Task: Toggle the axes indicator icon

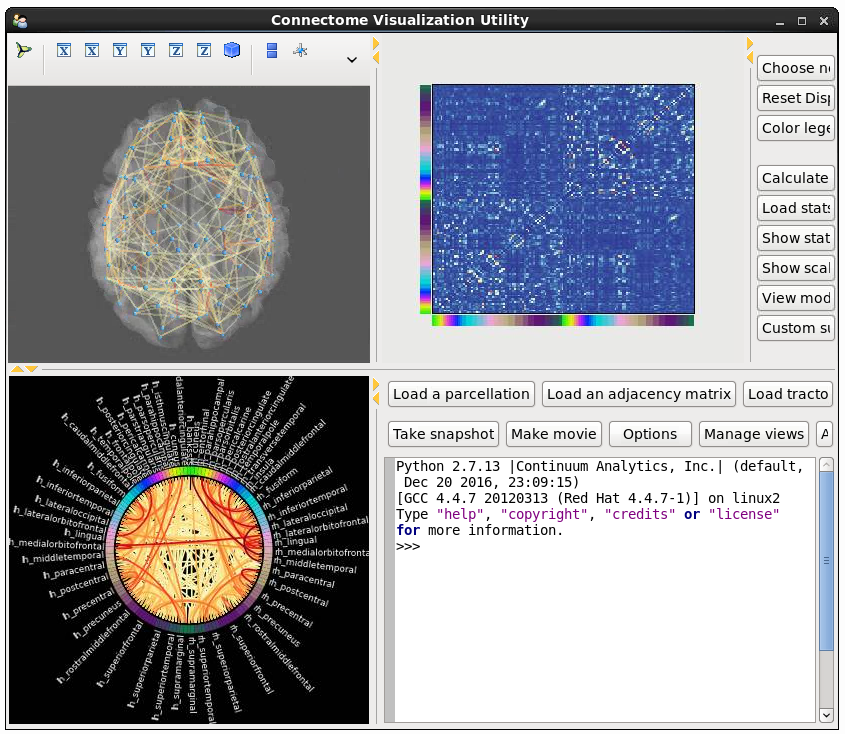Action: click(300, 51)
